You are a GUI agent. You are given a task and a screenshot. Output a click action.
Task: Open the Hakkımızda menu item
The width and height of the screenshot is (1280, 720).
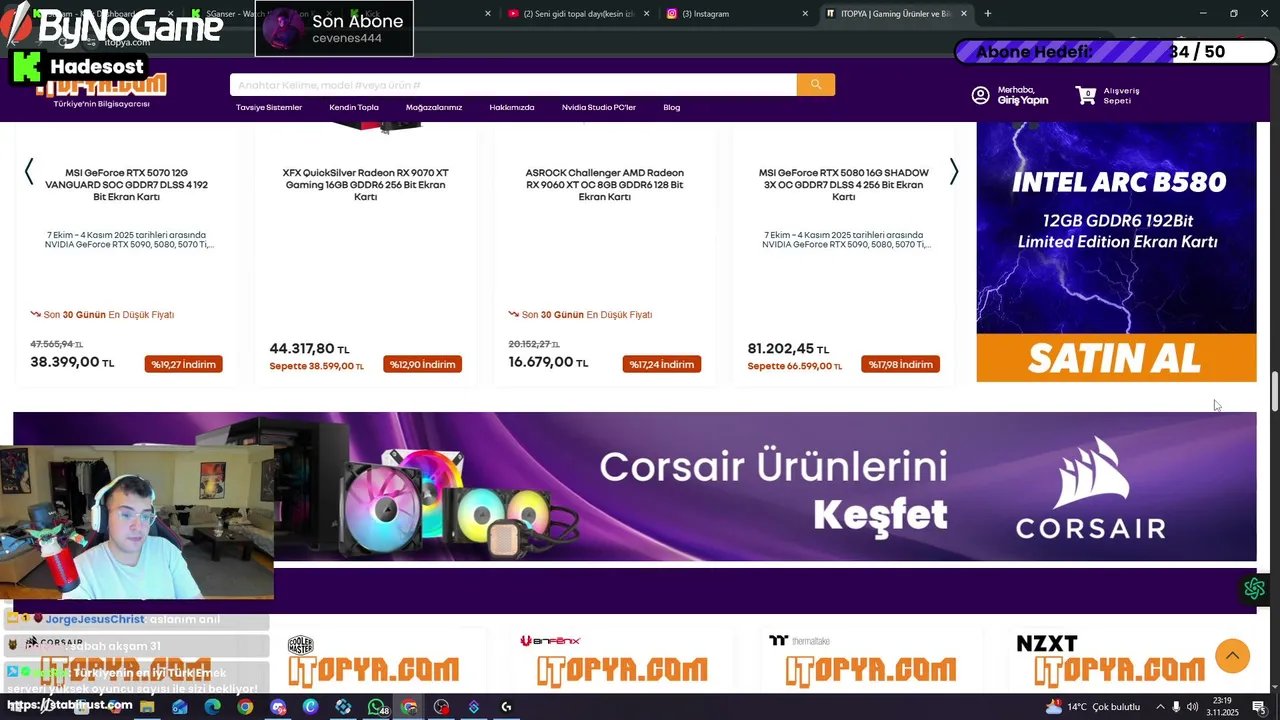click(512, 108)
